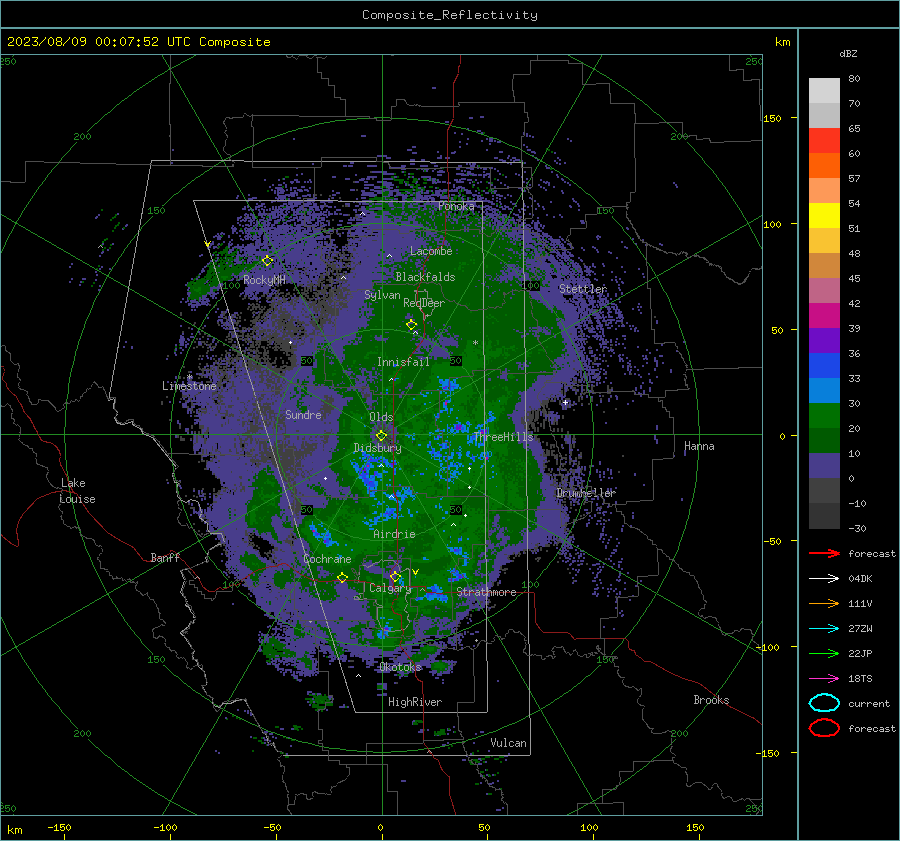Click the Calgary city label
This screenshot has width=900, height=841.
point(390,588)
